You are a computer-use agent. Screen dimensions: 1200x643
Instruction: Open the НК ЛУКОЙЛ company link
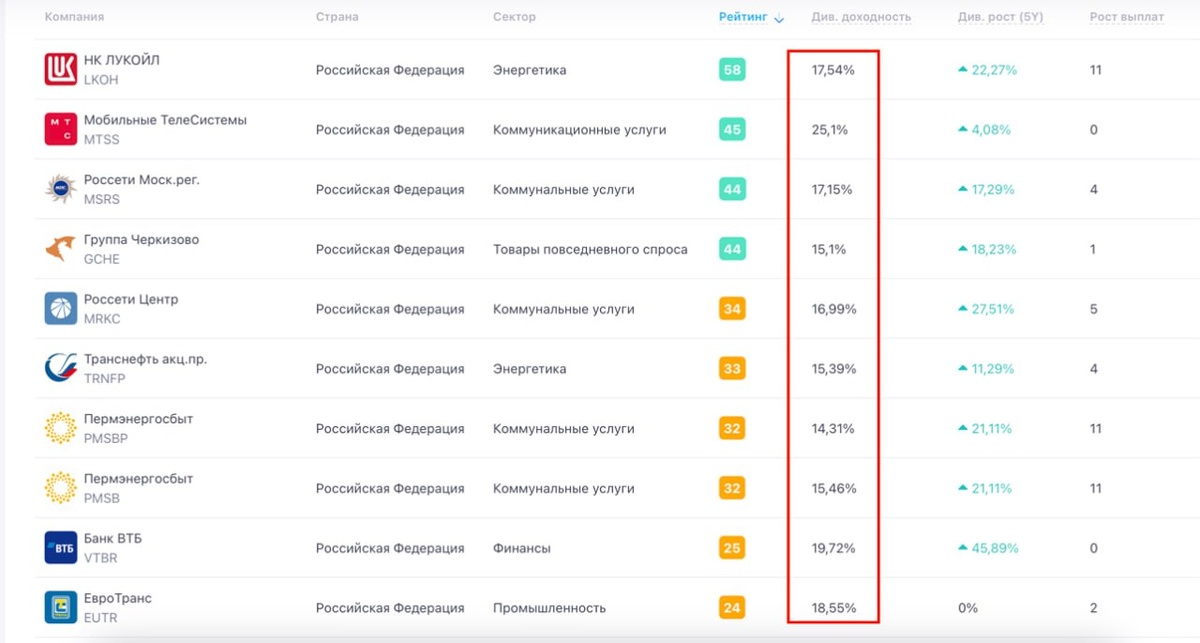click(121, 60)
